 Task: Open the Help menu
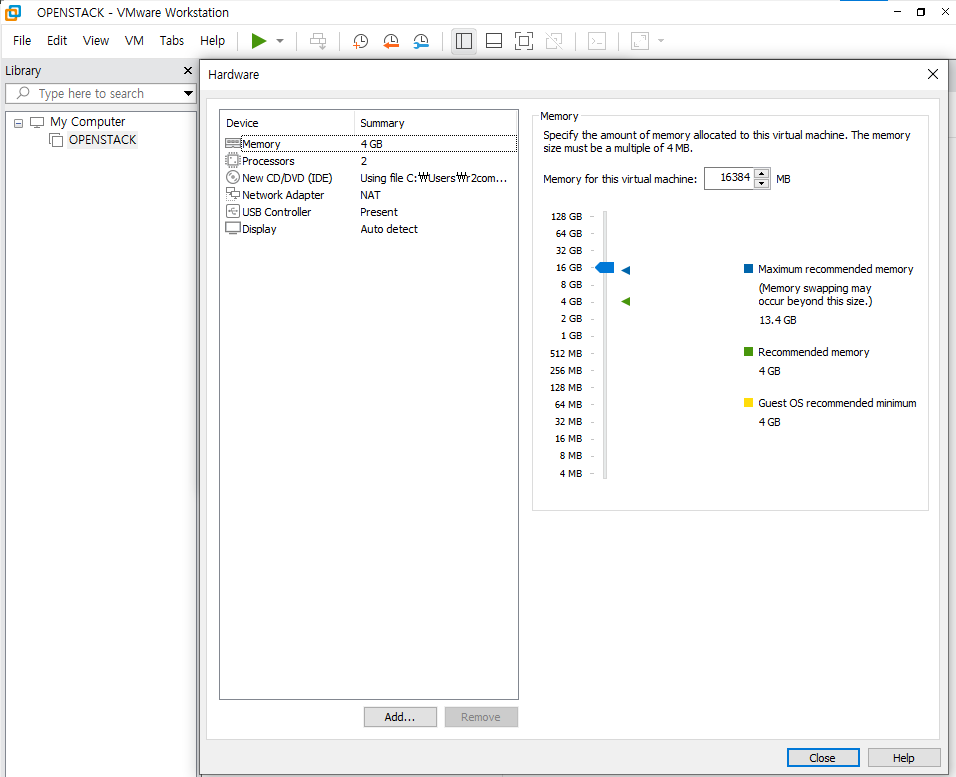tap(212, 41)
